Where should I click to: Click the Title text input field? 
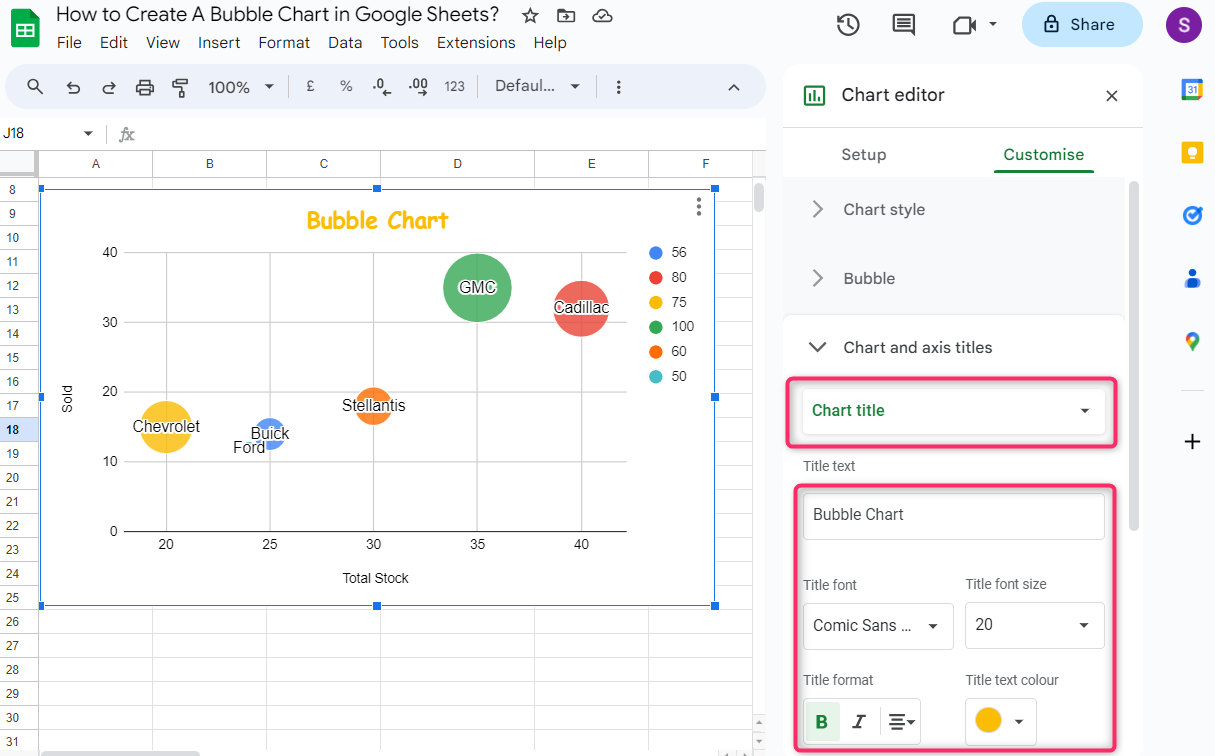(953, 515)
